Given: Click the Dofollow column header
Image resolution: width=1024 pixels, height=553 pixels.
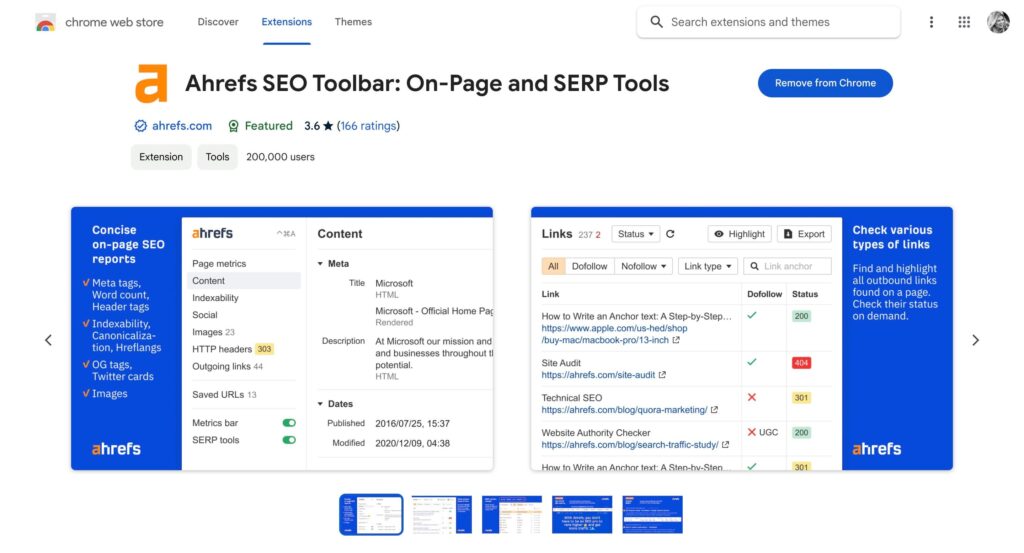Looking at the screenshot, I should (x=764, y=294).
